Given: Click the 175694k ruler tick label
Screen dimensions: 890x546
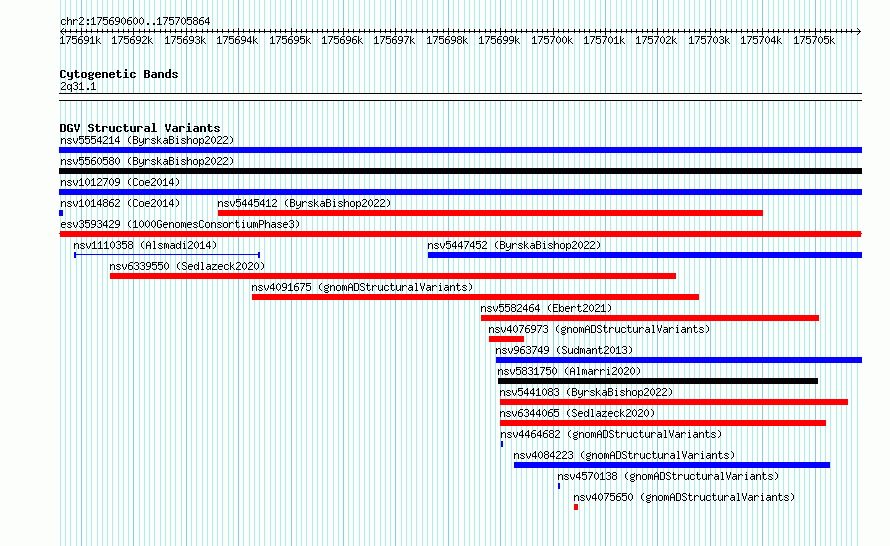Looking at the screenshot, I should pyautogui.click(x=237, y=40).
